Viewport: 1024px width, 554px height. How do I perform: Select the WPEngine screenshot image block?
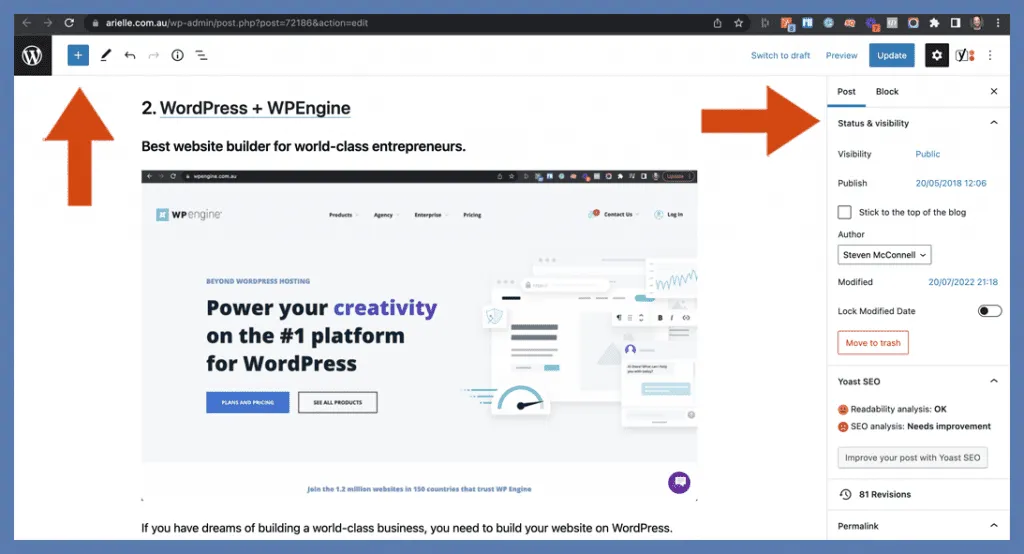click(x=419, y=336)
